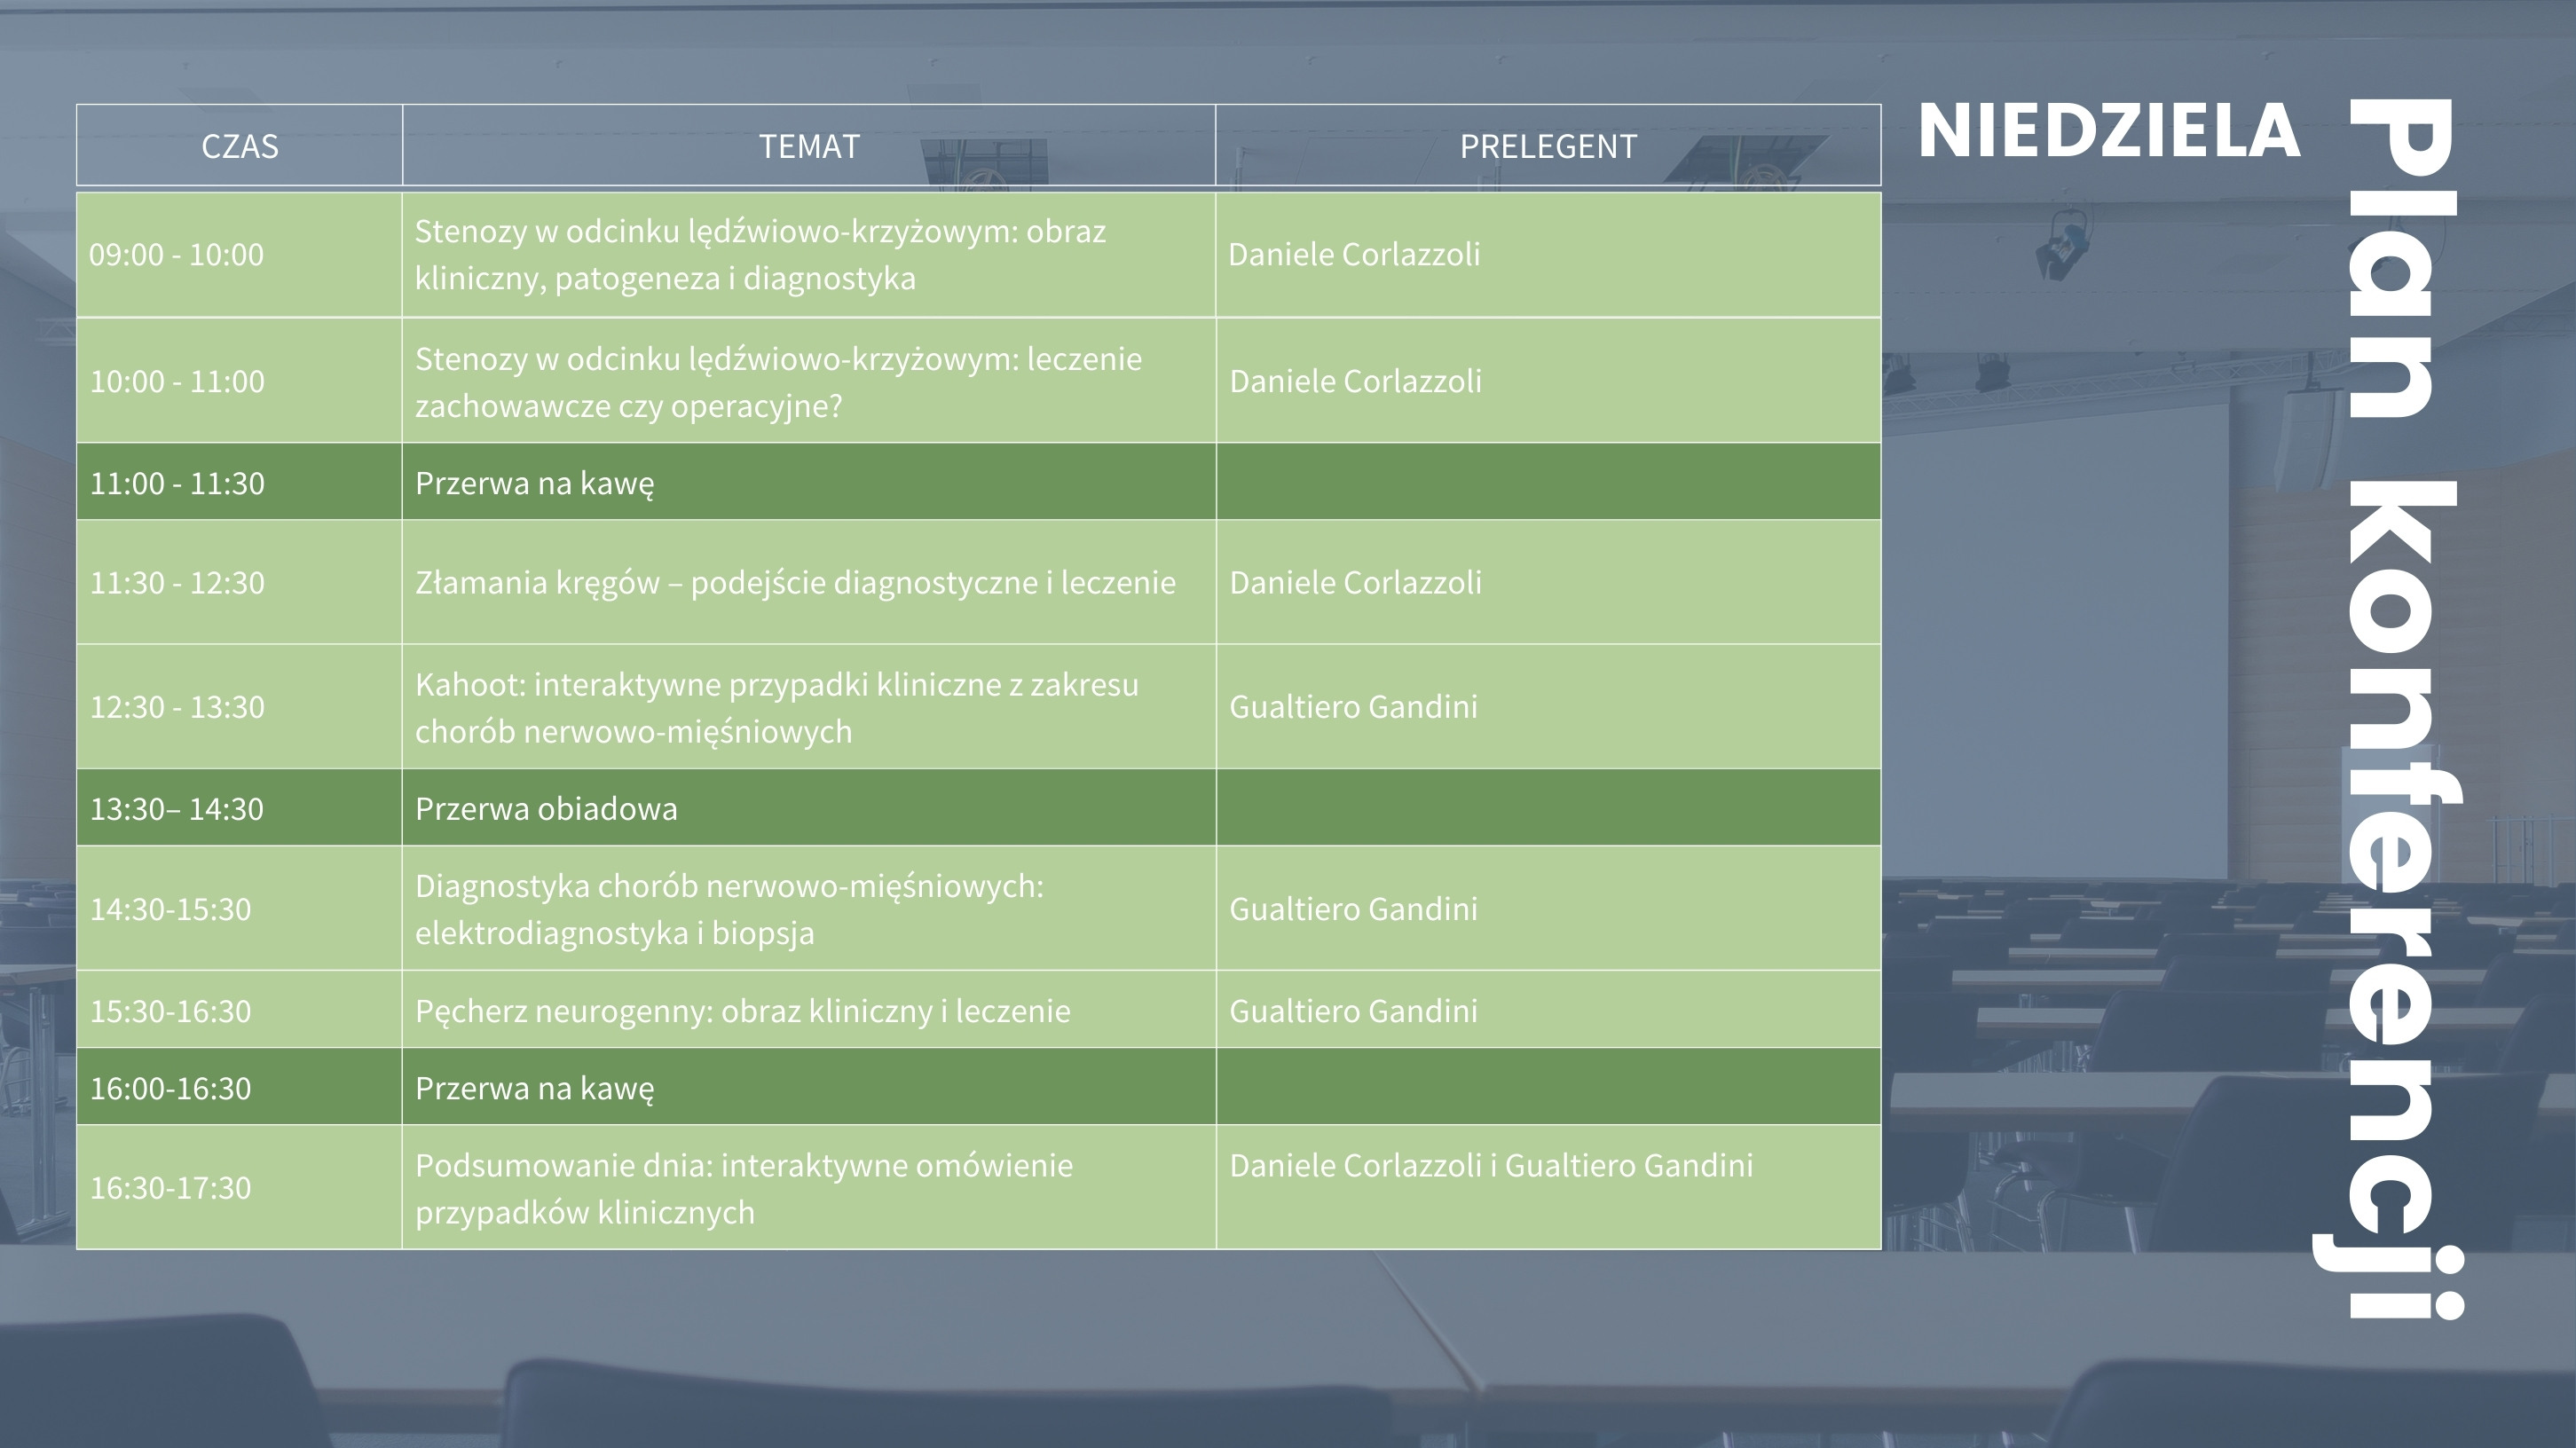Click the 16:00-16:30 time cell
The height and width of the screenshot is (1448, 2576).
(x=171, y=1088)
